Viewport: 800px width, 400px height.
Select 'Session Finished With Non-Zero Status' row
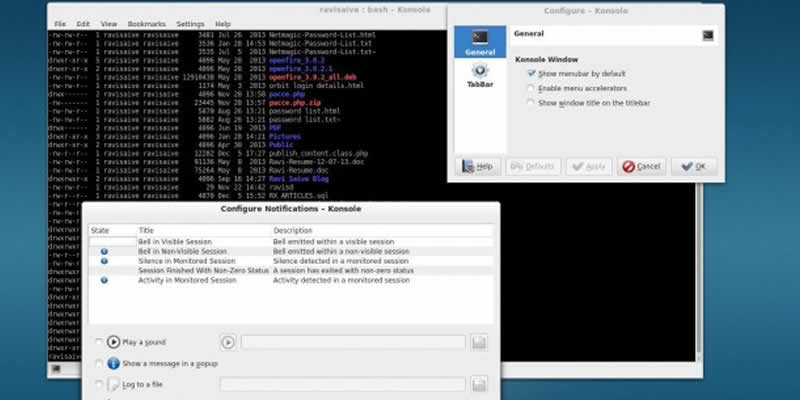click(291, 270)
